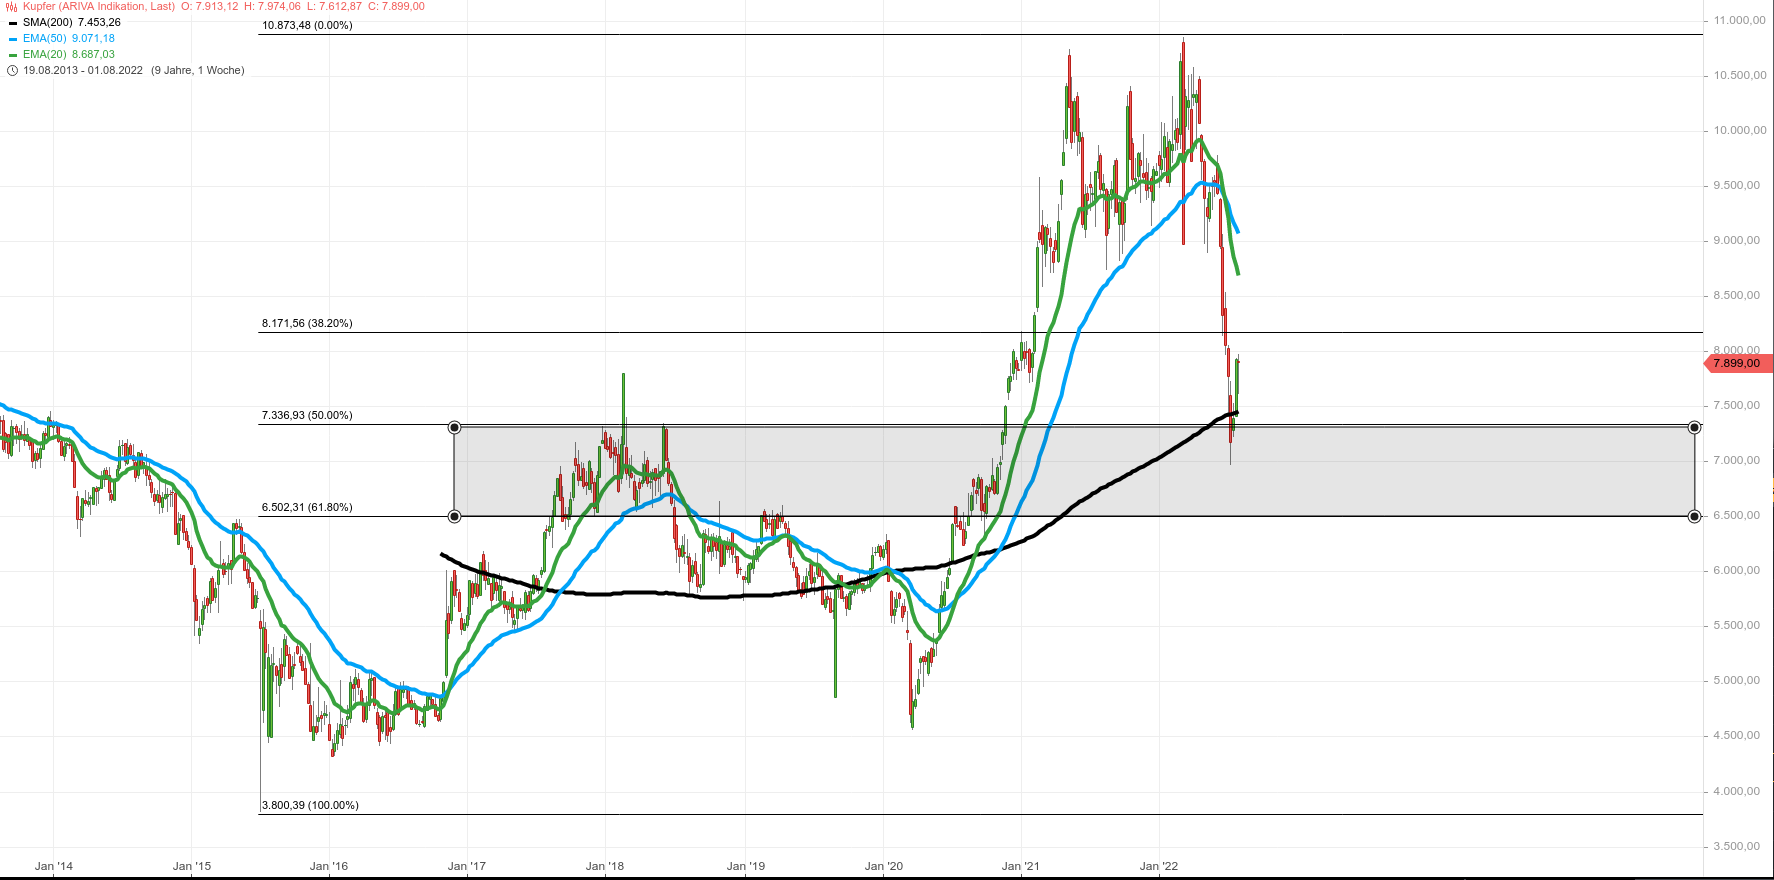Click the 11.000,00 price axis label
The width and height of the screenshot is (1774, 880).
click(1738, 20)
